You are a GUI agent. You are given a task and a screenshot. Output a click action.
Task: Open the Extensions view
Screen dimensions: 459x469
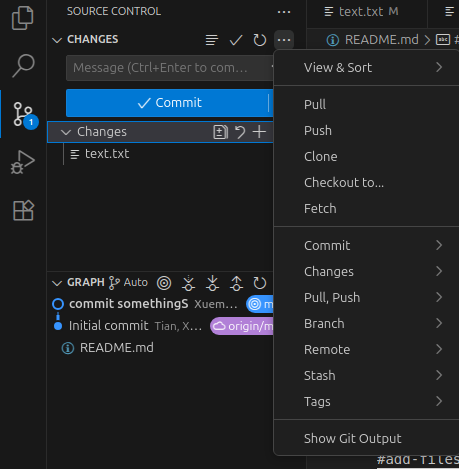tap(23, 210)
